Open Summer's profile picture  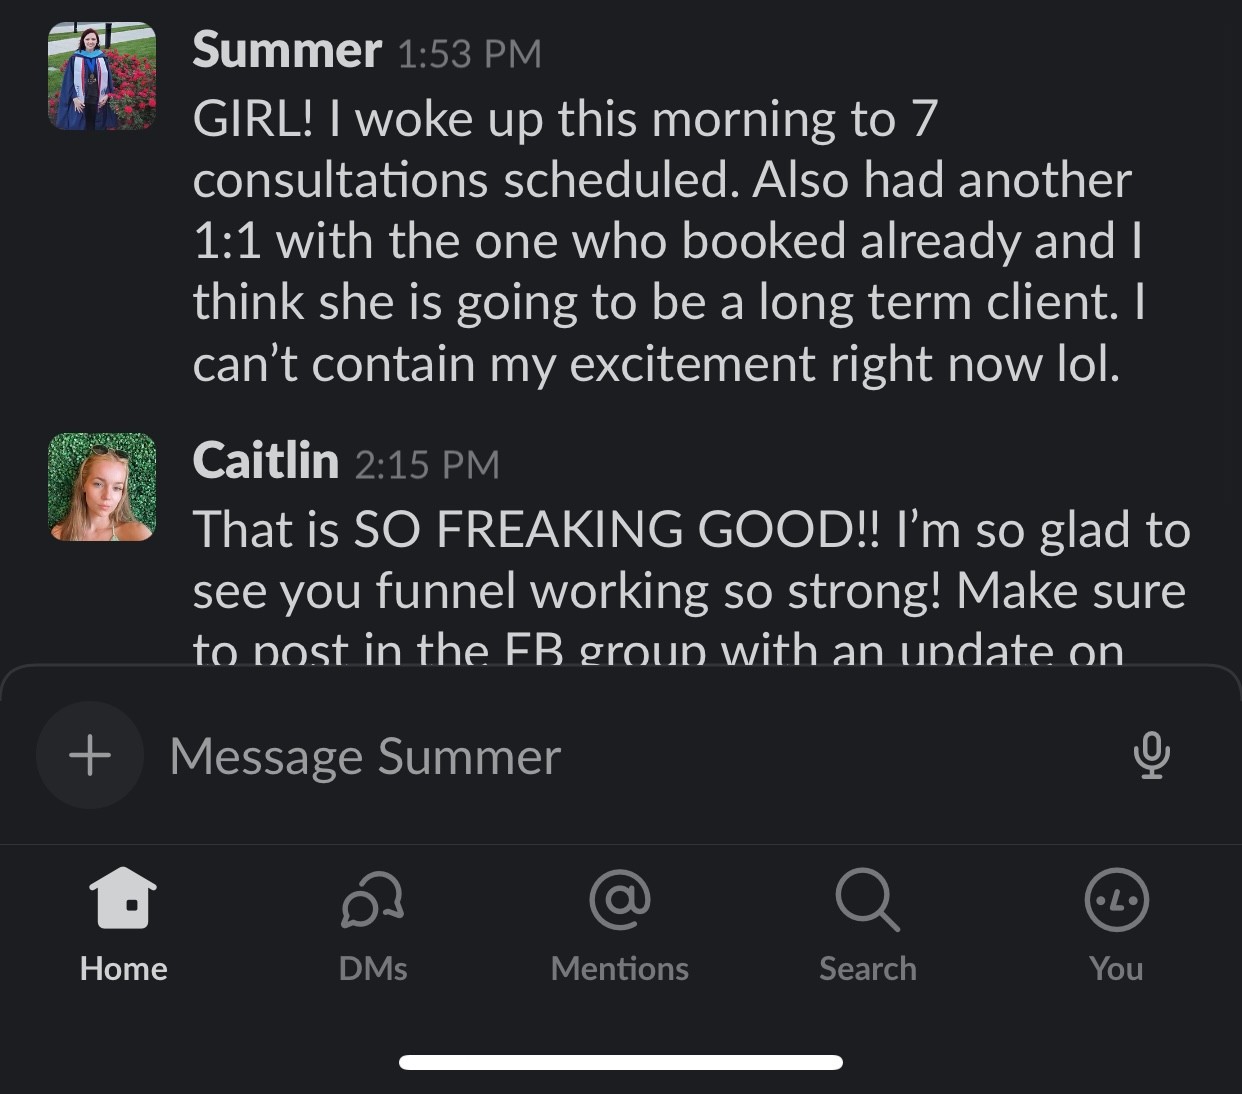pyautogui.click(x=102, y=77)
